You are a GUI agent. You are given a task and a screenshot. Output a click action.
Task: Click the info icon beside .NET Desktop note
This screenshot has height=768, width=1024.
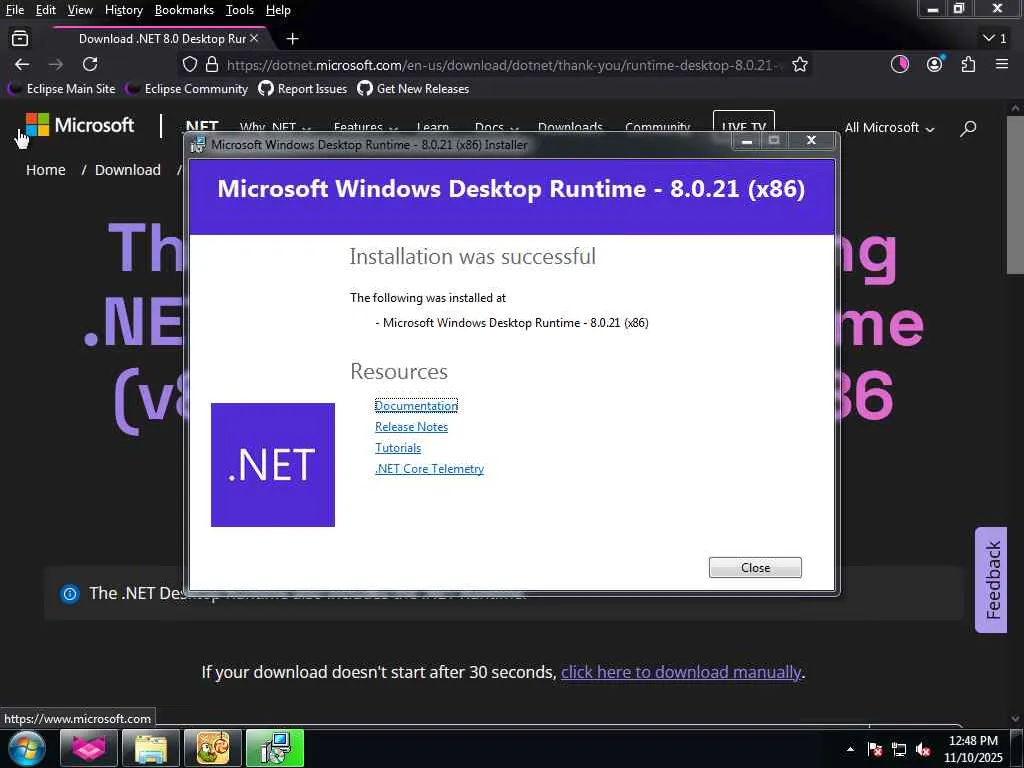[69, 594]
